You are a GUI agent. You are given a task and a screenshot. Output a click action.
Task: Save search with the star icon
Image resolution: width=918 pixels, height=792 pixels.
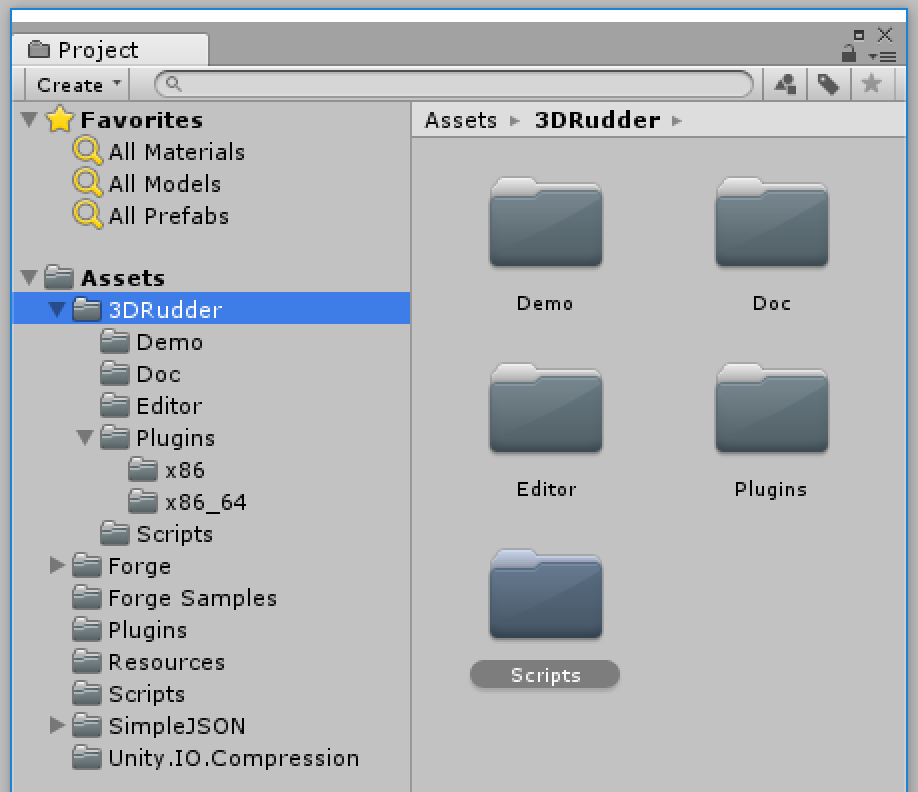click(871, 84)
